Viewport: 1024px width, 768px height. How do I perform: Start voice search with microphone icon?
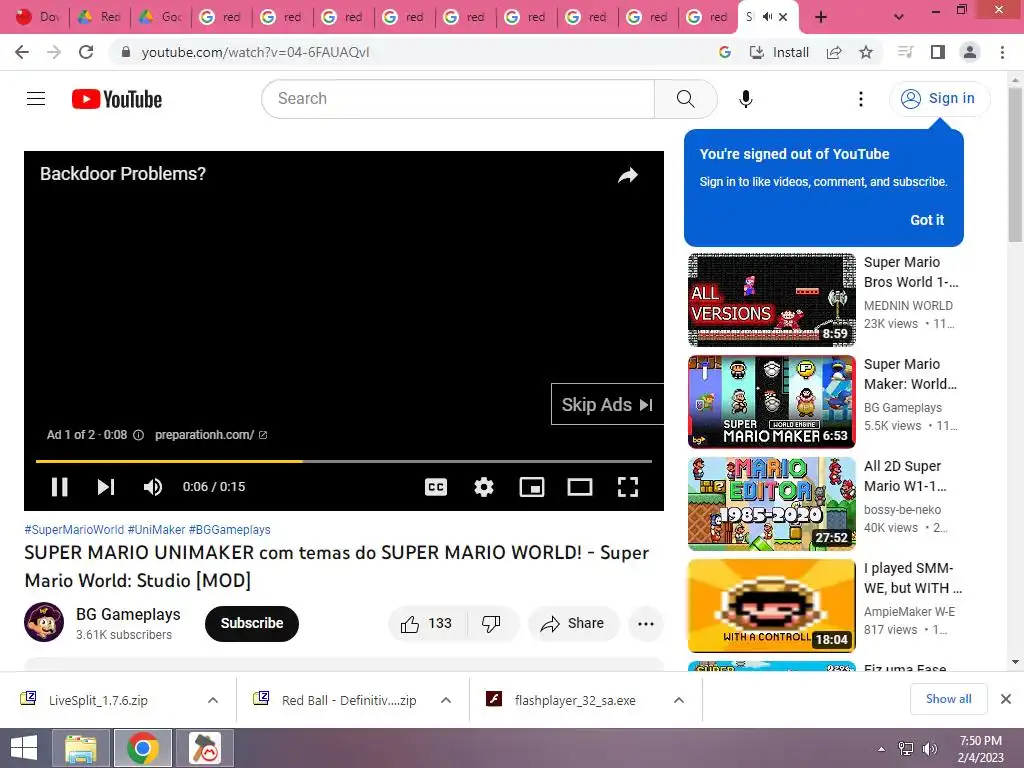pos(745,99)
